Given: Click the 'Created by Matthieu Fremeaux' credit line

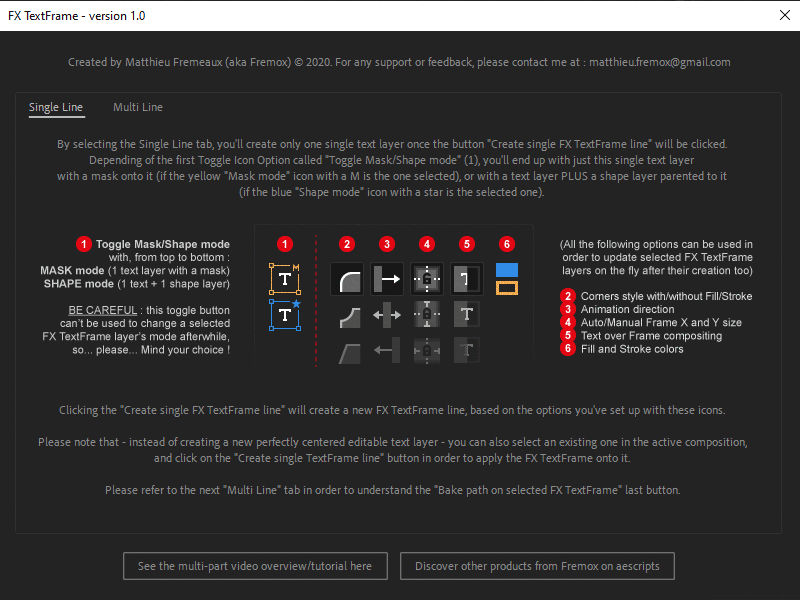Looking at the screenshot, I should pyautogui.click(x=399, y=62).
